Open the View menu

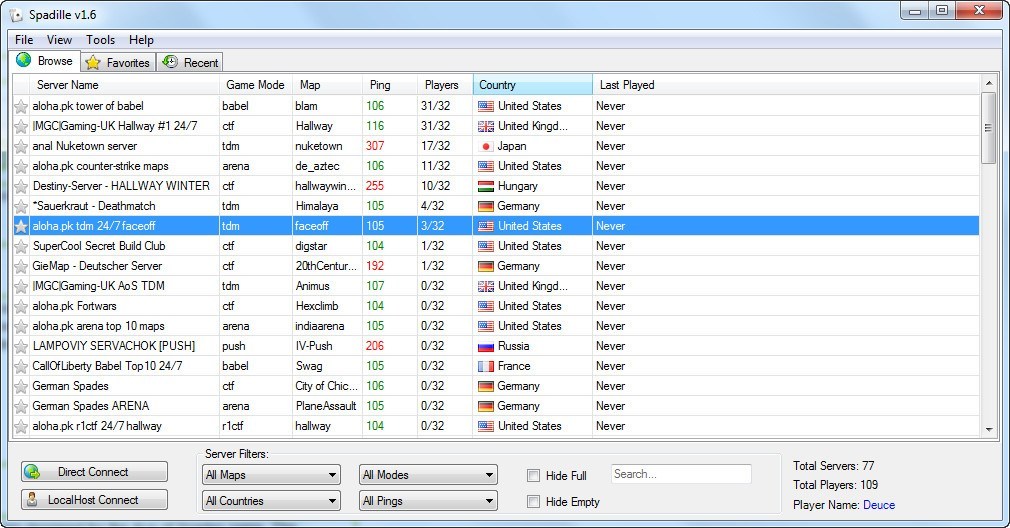click(59, 39)
